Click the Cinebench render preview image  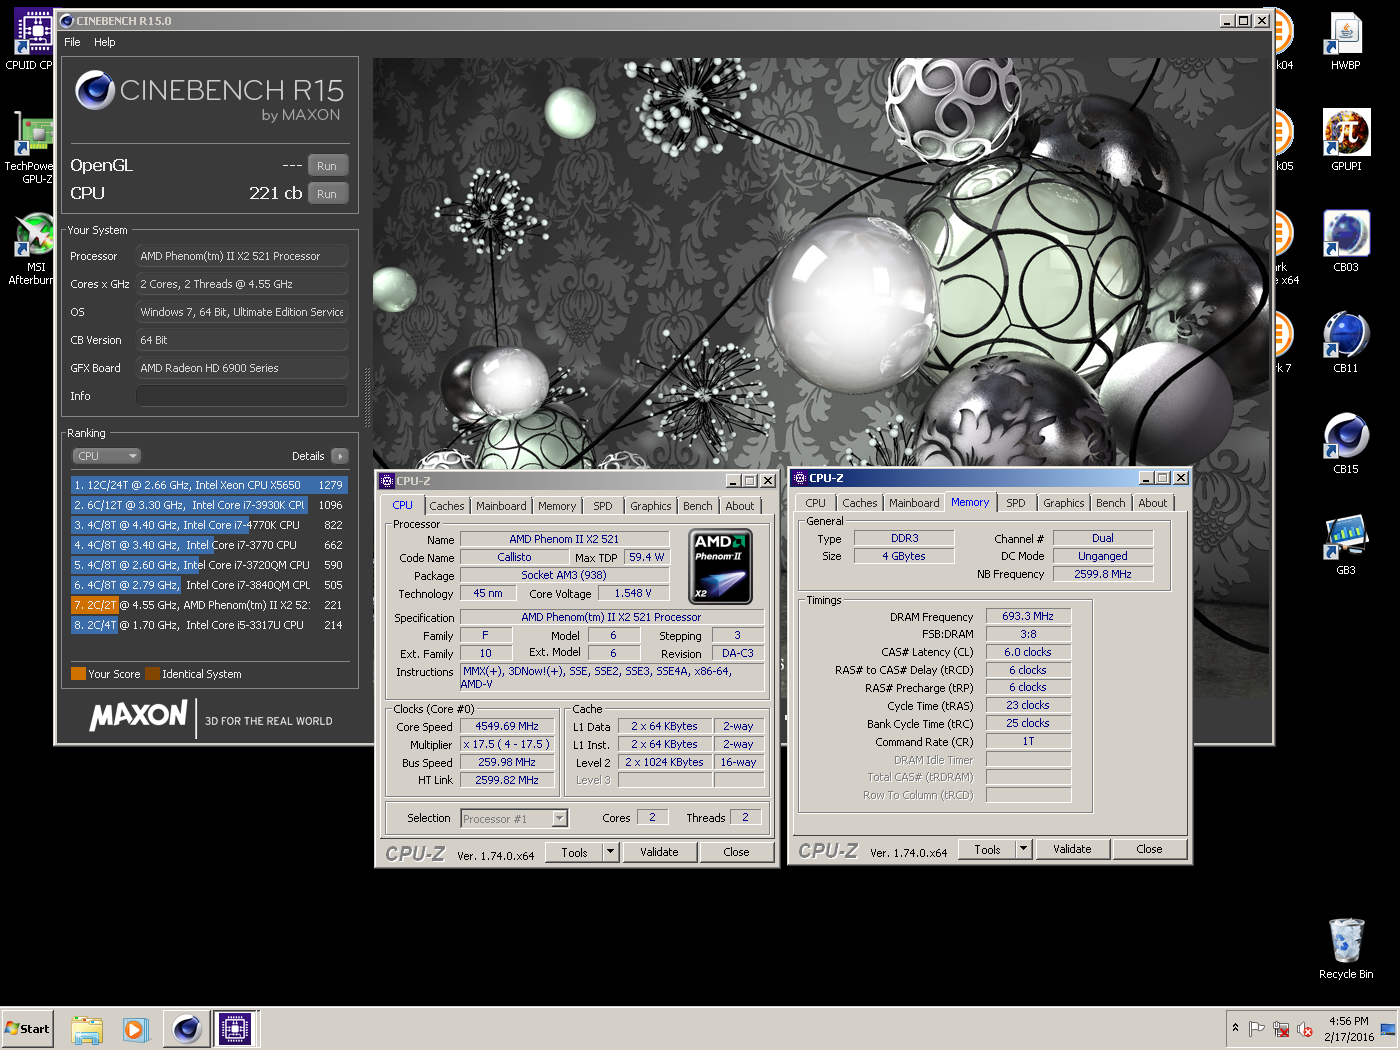[822, 263]
